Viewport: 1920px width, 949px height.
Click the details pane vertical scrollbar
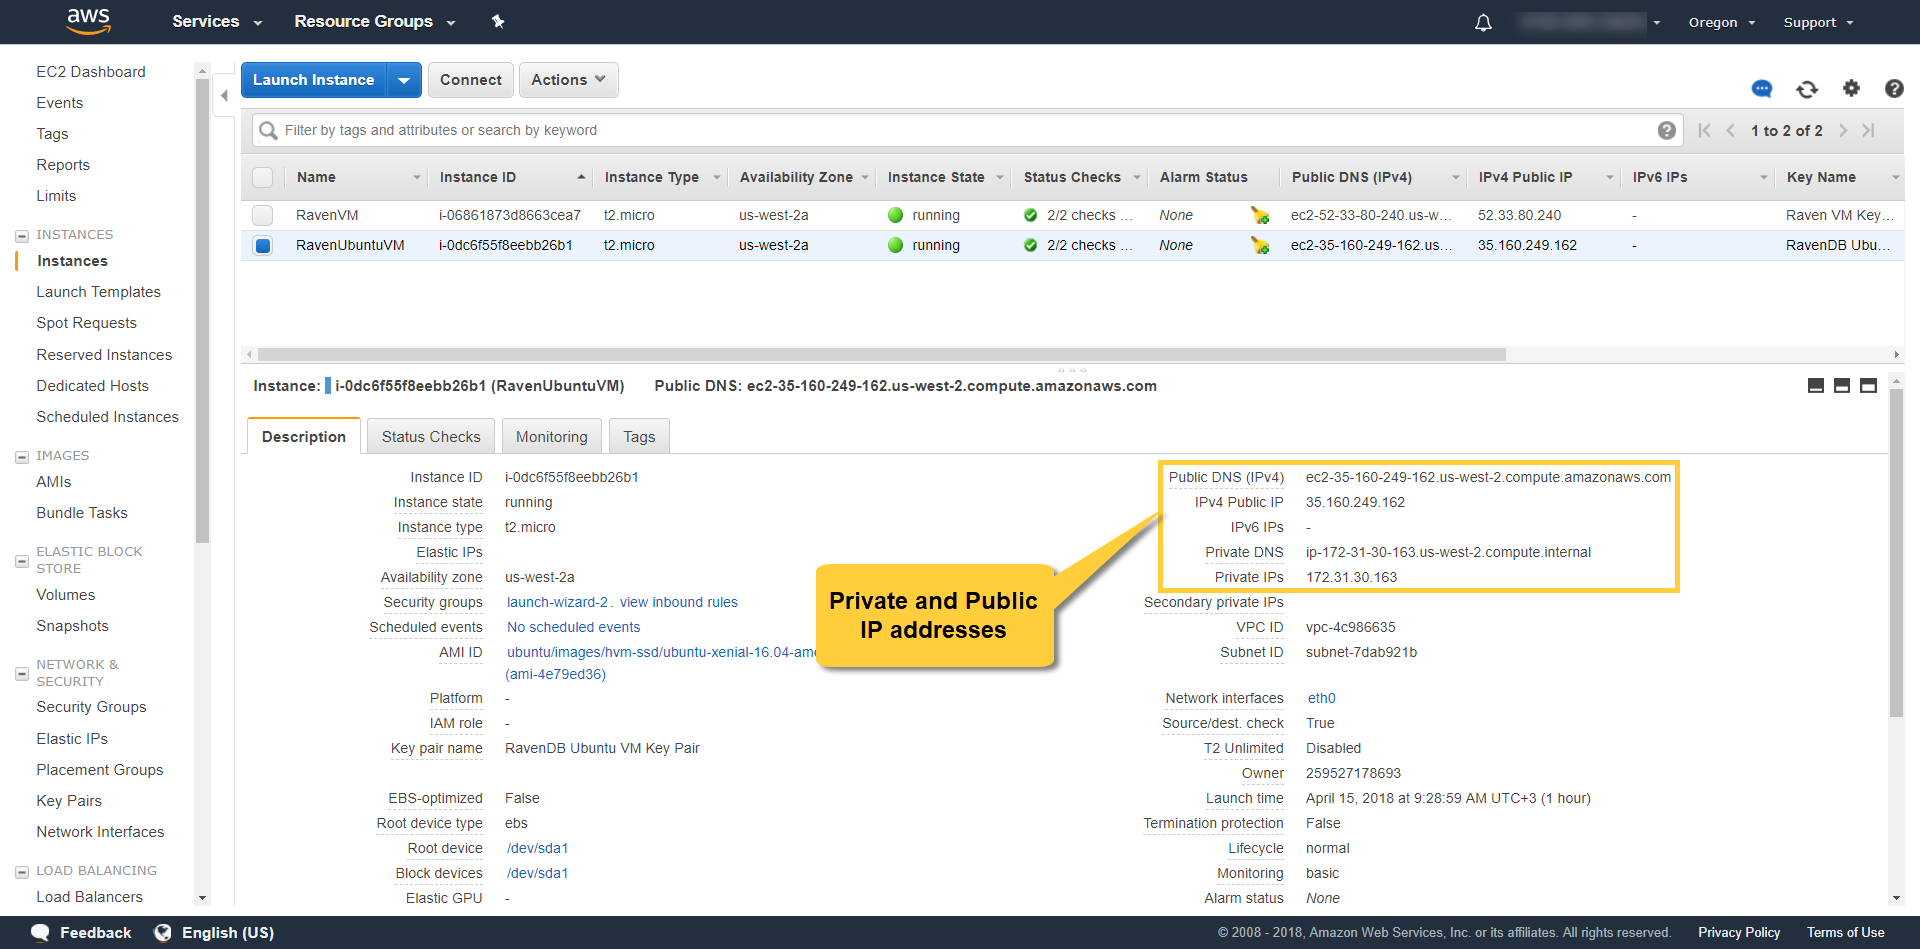(1896, 553)
